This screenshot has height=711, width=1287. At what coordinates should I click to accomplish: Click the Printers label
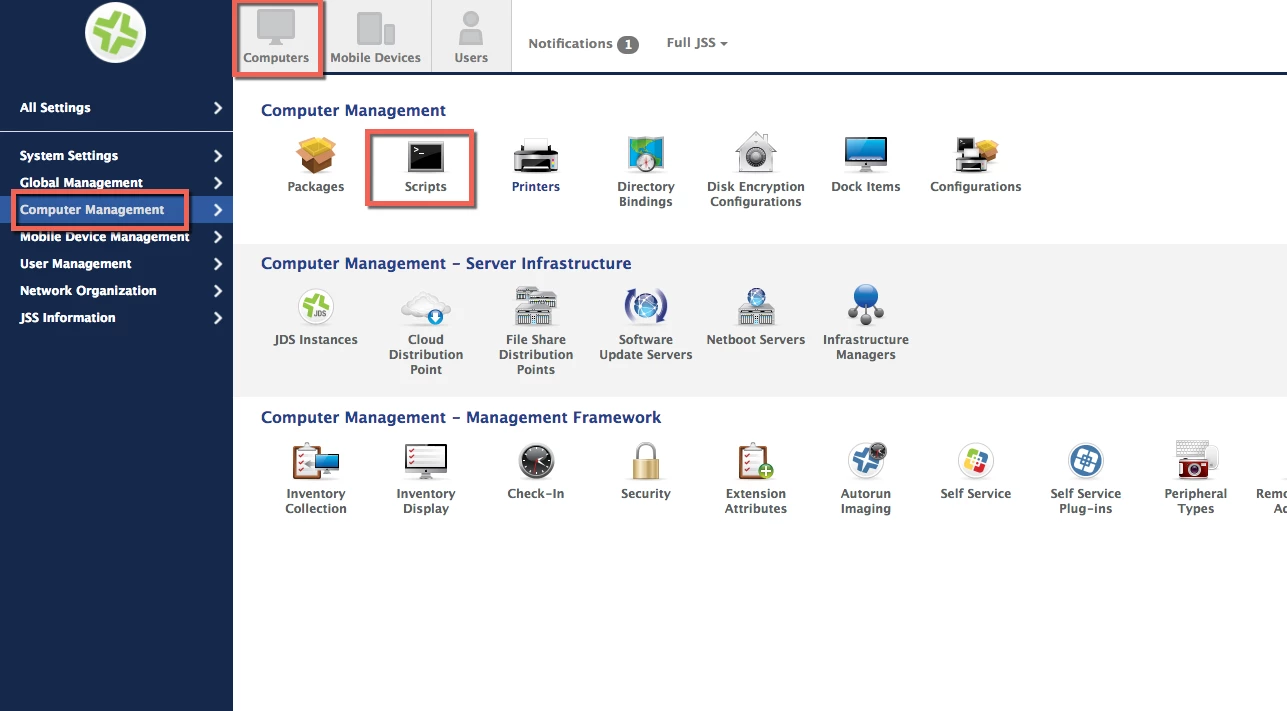[x=536, y=187]
